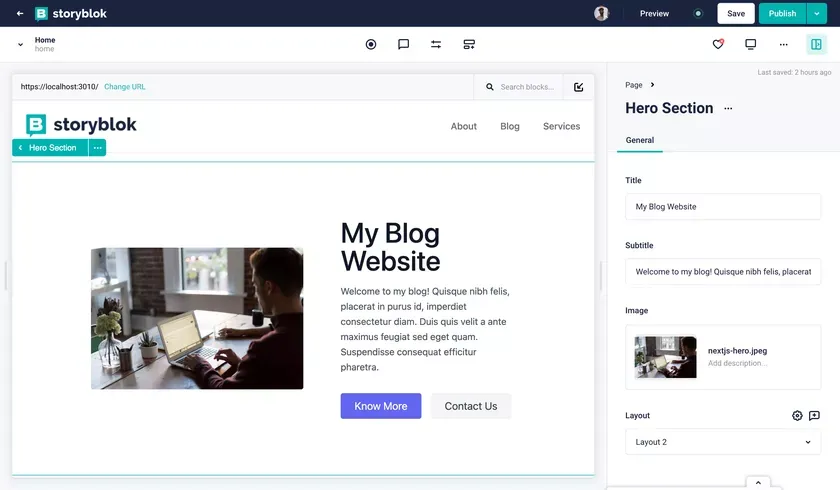
Task: Open preview in new window icon
Action: (579, 87)
